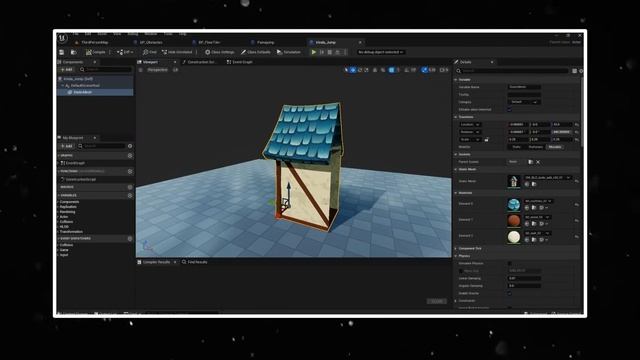
Task: Click the Add button in Components panel
Action: pos(66,70)
